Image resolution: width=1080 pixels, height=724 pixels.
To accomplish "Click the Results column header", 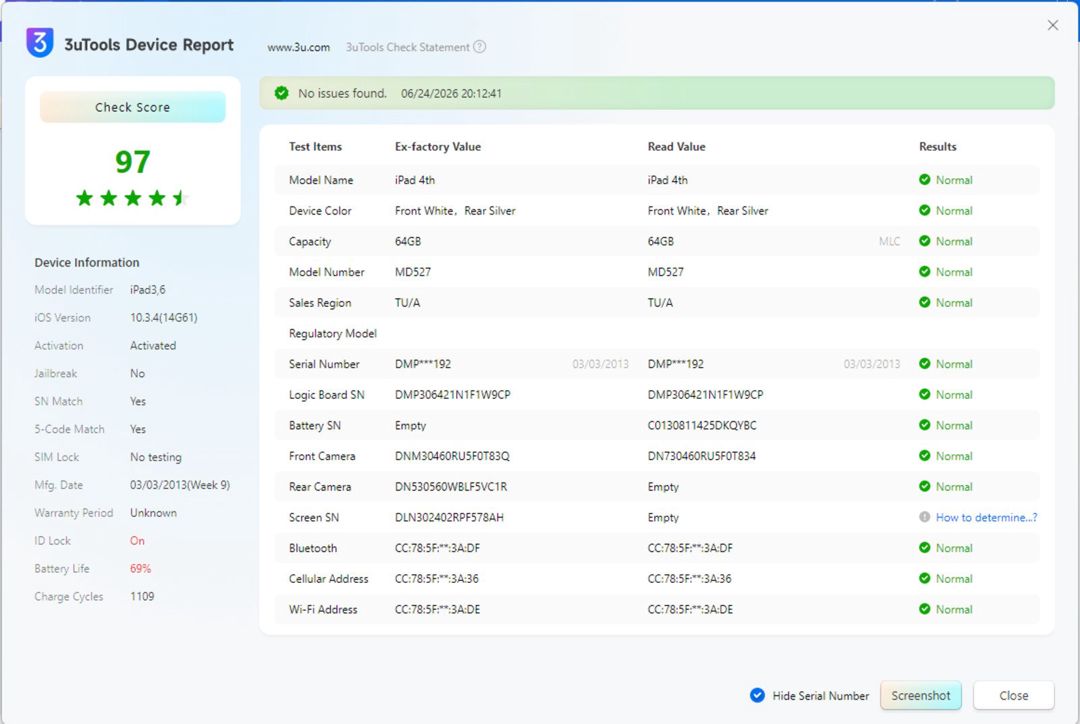I will tap(937, 147).
